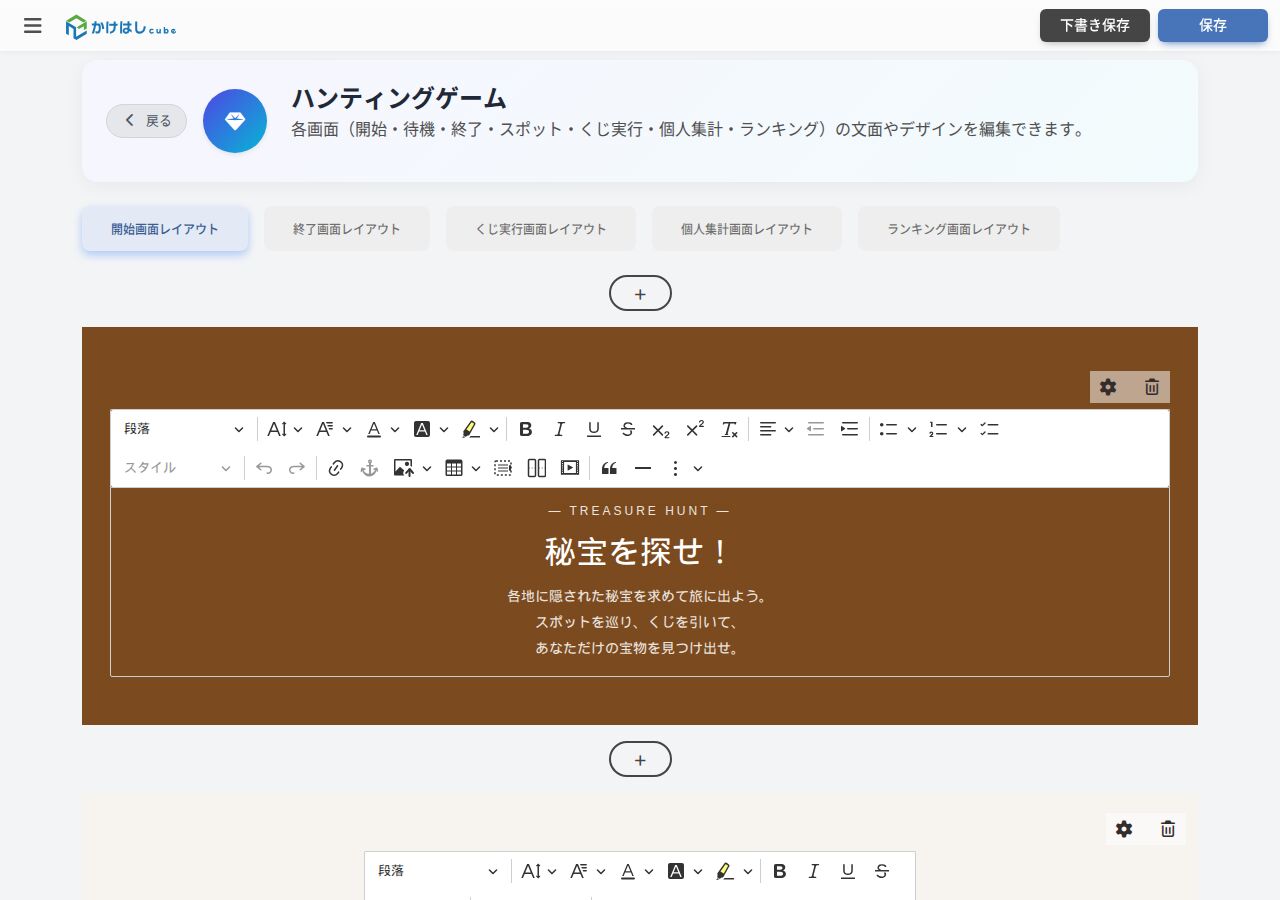Toggle bold in brown block toolbar
This screenshot has width=1280, height=900.
[526, 429]
